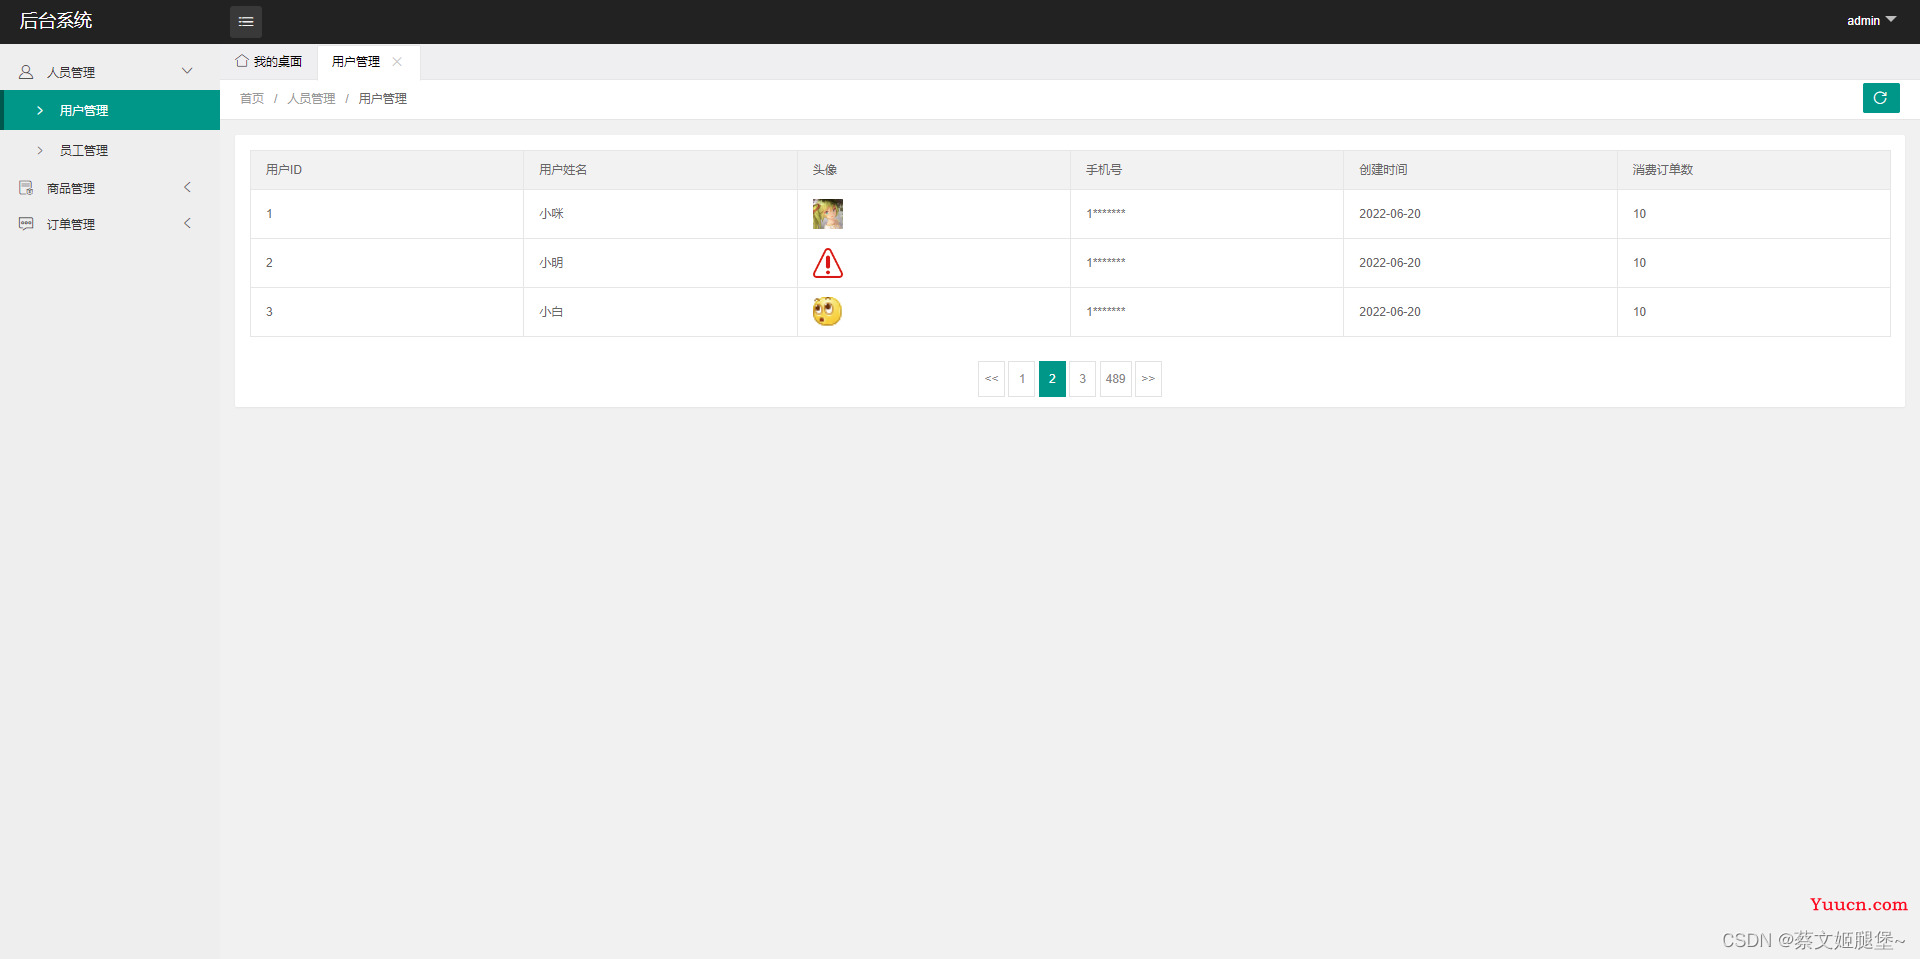Viewport: 1920px width, 959px height.
Task: Click the 后台系统 logo title
Action: pyautogui.click(x=56, y=20)
